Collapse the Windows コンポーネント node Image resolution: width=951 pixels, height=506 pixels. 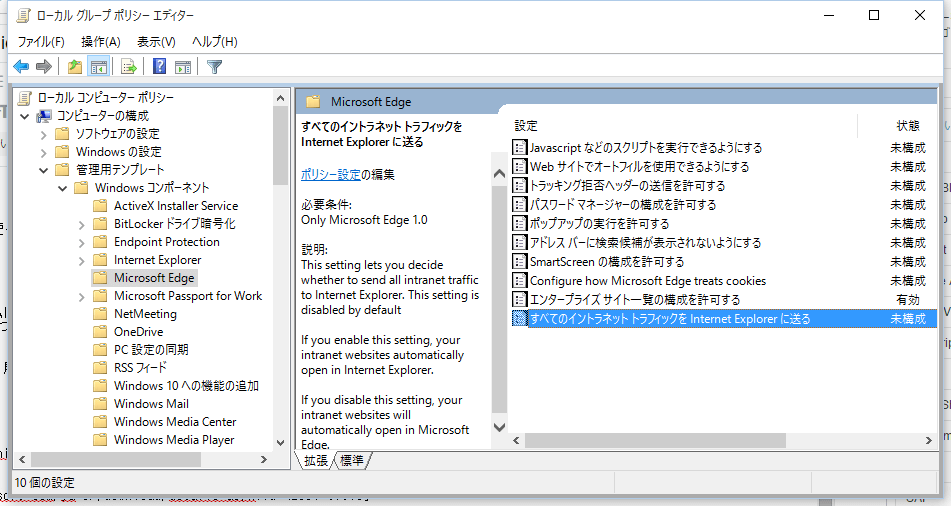pos(62,188)
